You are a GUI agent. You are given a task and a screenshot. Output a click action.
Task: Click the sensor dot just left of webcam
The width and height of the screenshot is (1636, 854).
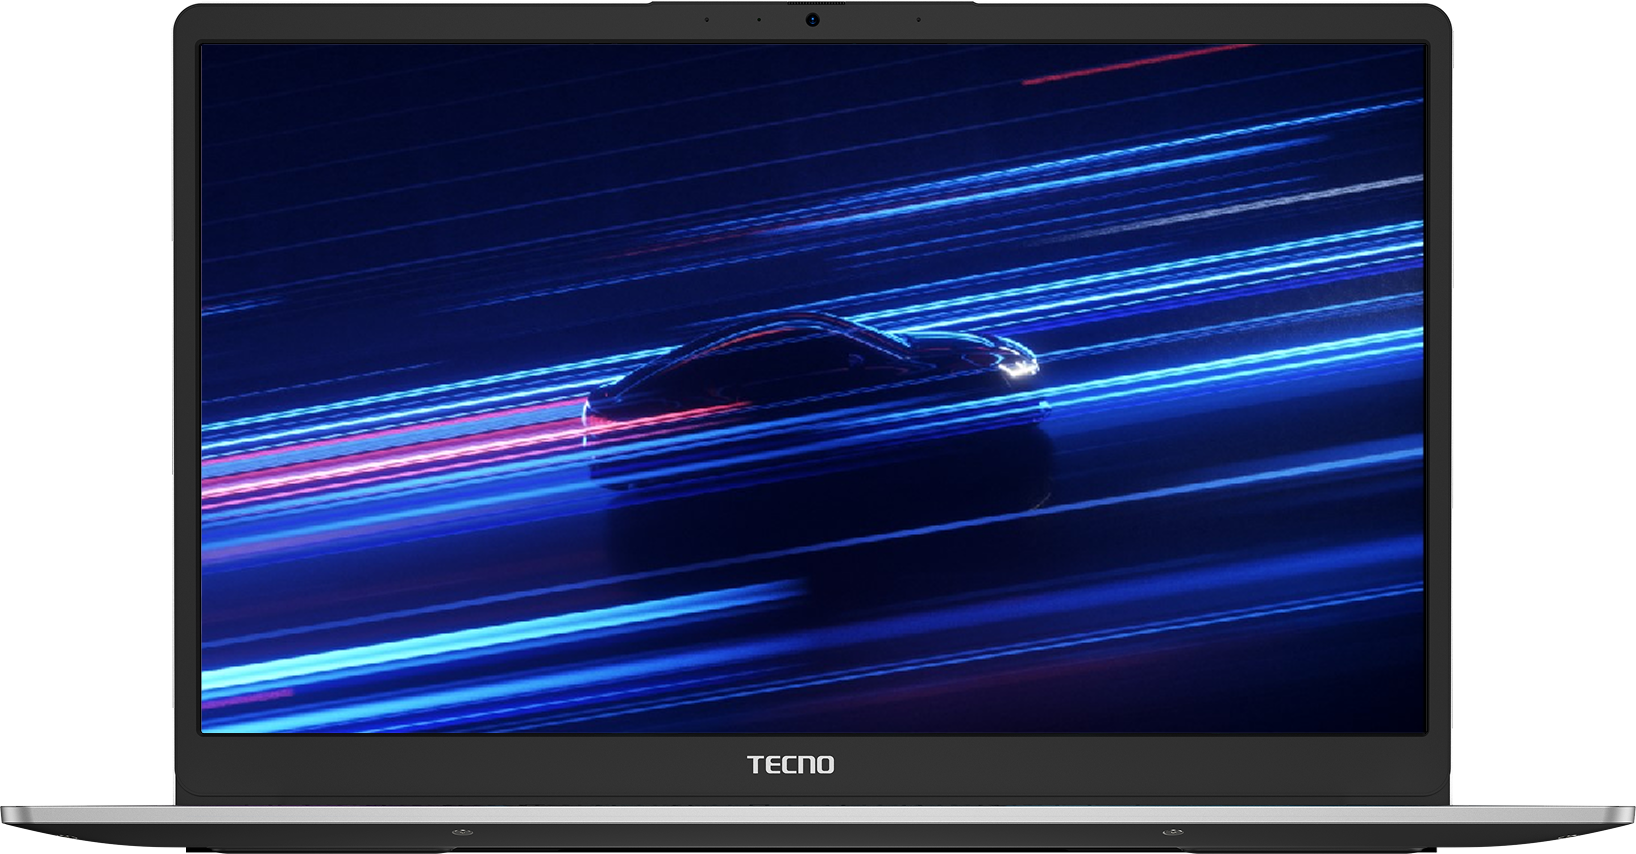click(x=759, y=20)
